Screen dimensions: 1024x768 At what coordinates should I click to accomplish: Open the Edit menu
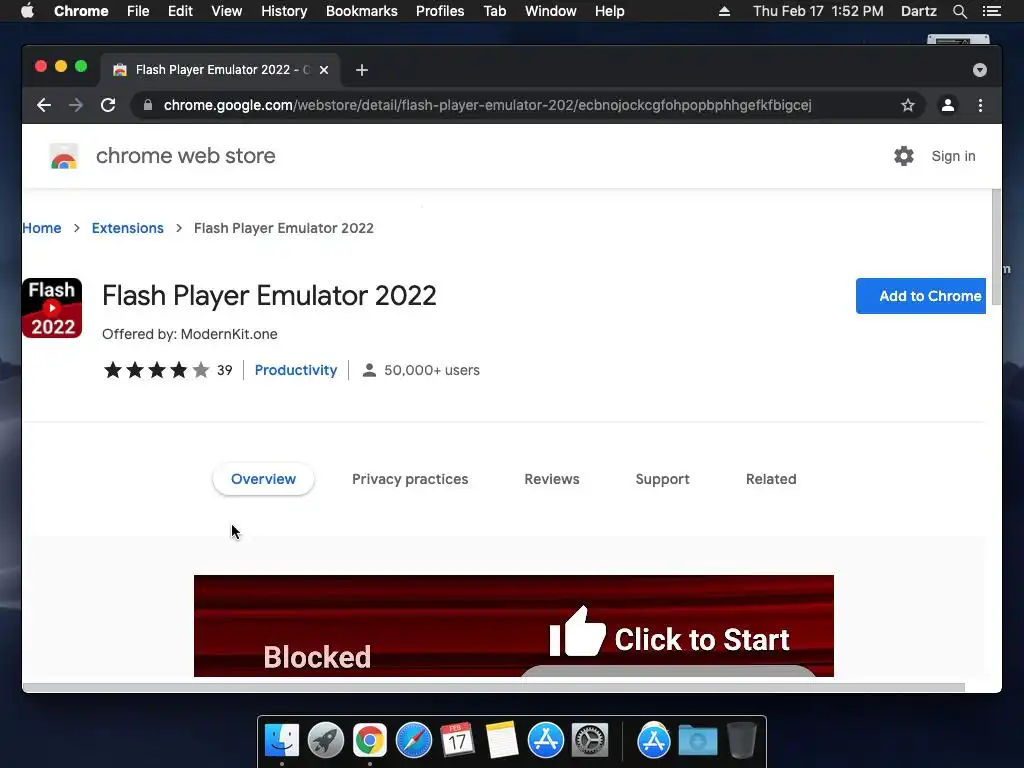[x=180, y=11]
